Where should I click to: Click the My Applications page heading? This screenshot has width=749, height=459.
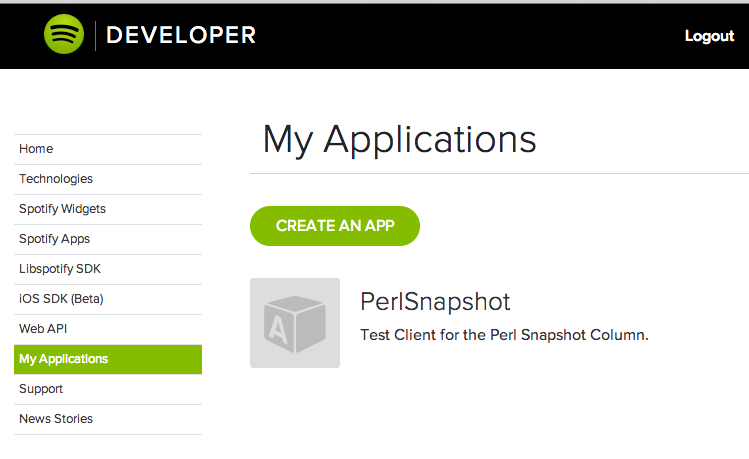click(x=399, y=140)
